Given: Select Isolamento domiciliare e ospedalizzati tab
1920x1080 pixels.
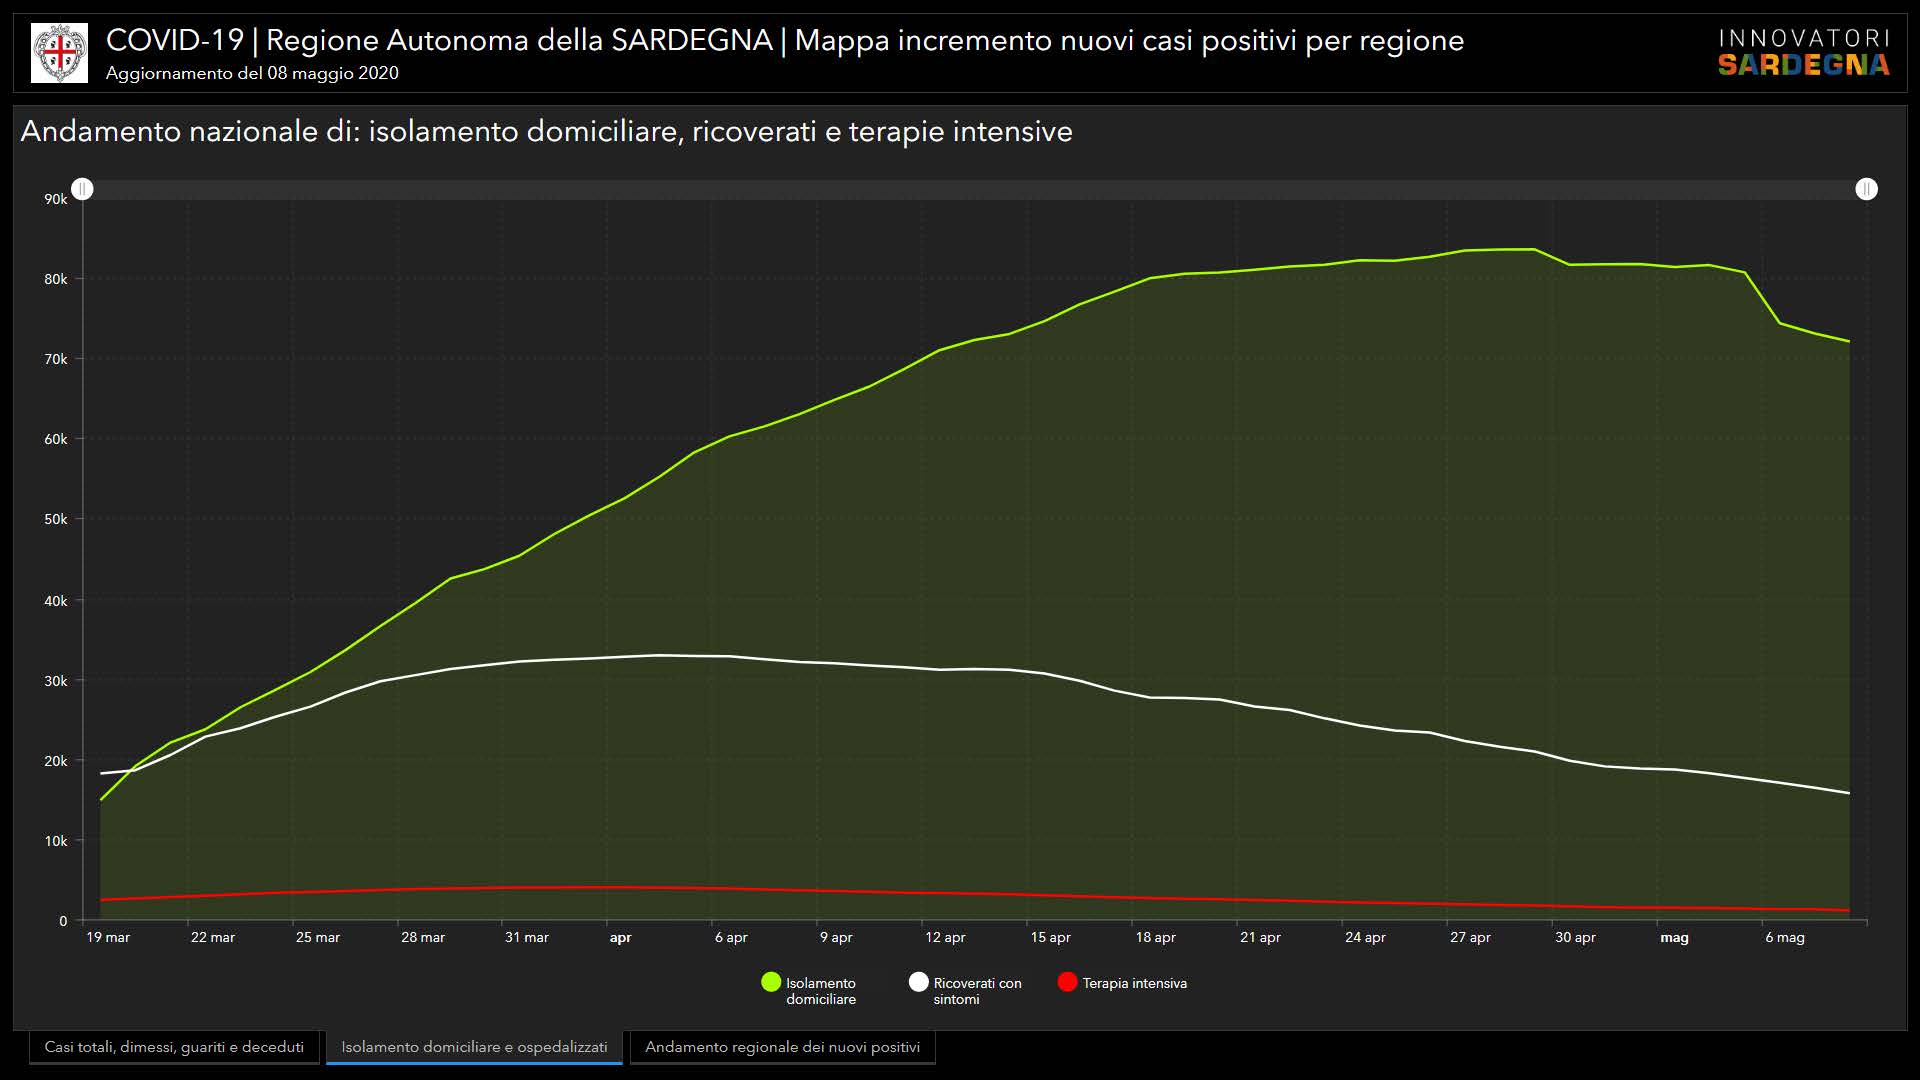Looking at the screenshot, I should click(x=474, y=1047).
